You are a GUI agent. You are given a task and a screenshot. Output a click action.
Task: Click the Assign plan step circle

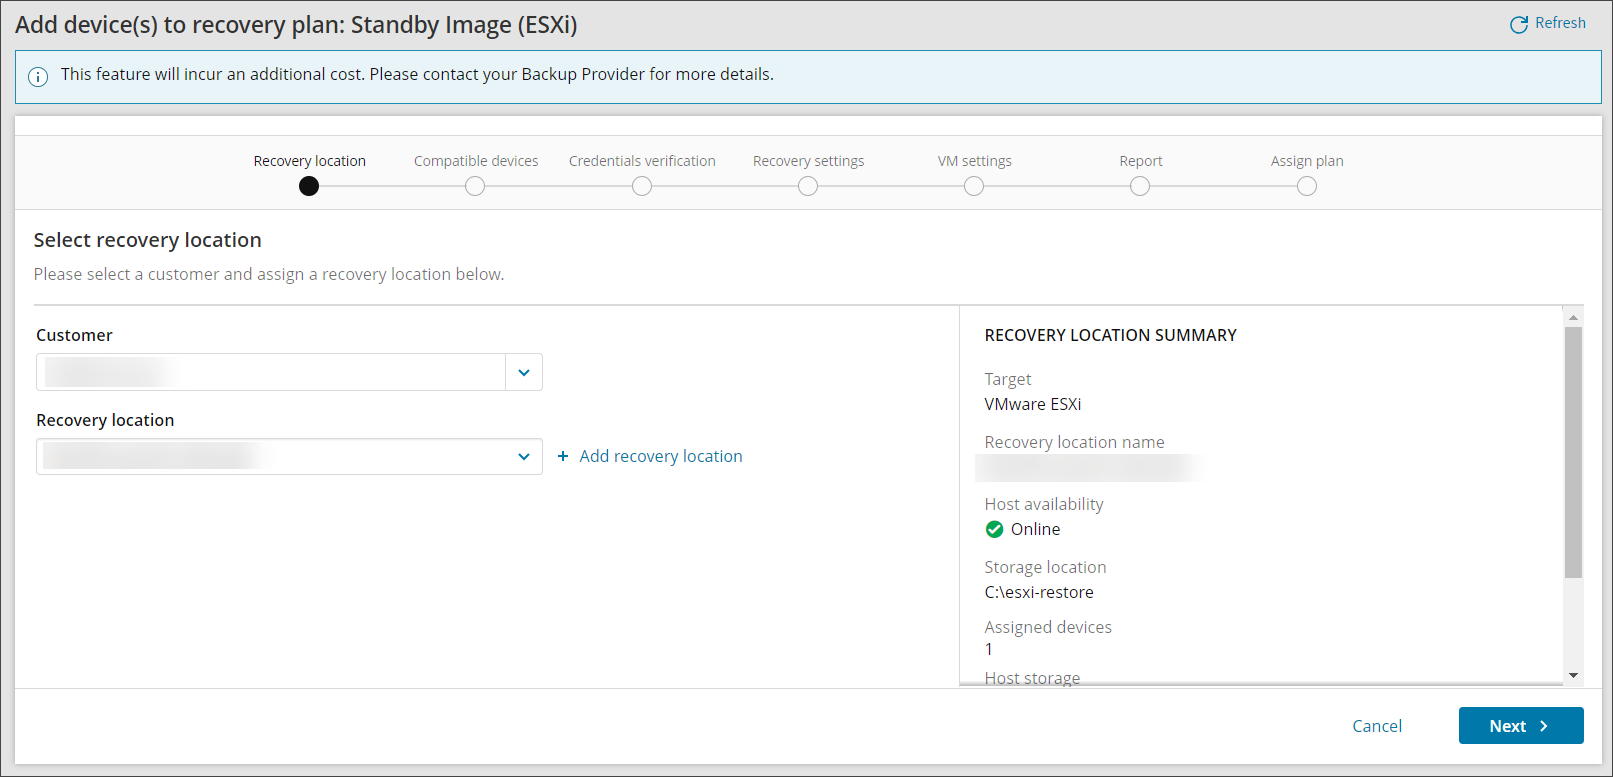[1307, 186]
